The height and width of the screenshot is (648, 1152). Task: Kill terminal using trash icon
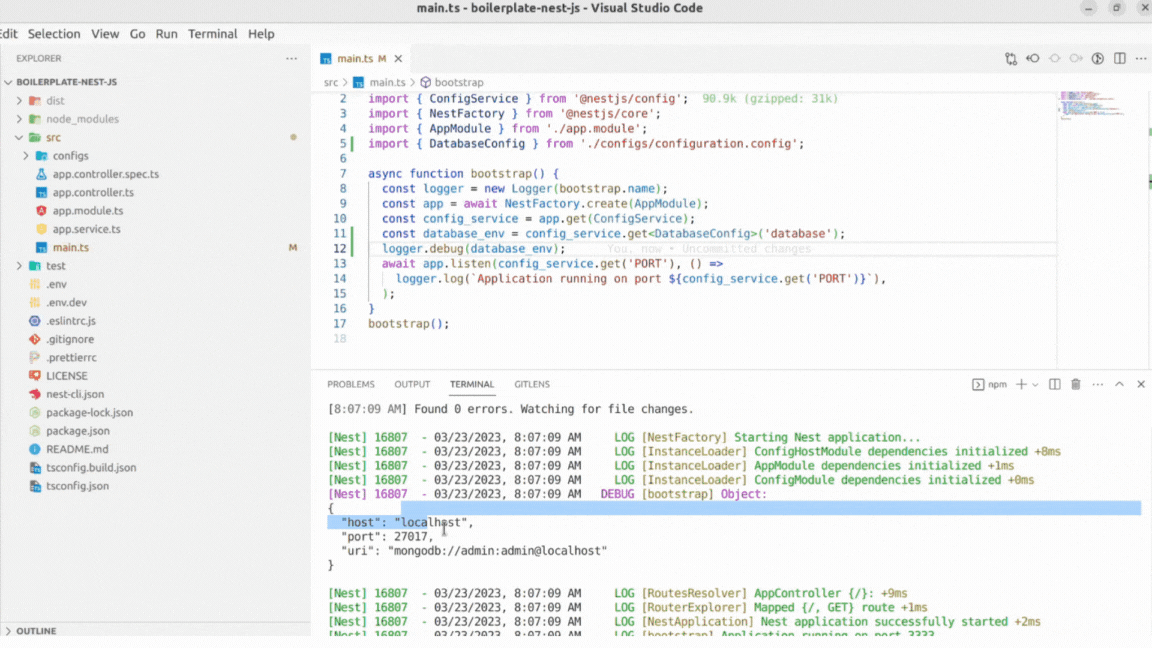[1076, 384]
